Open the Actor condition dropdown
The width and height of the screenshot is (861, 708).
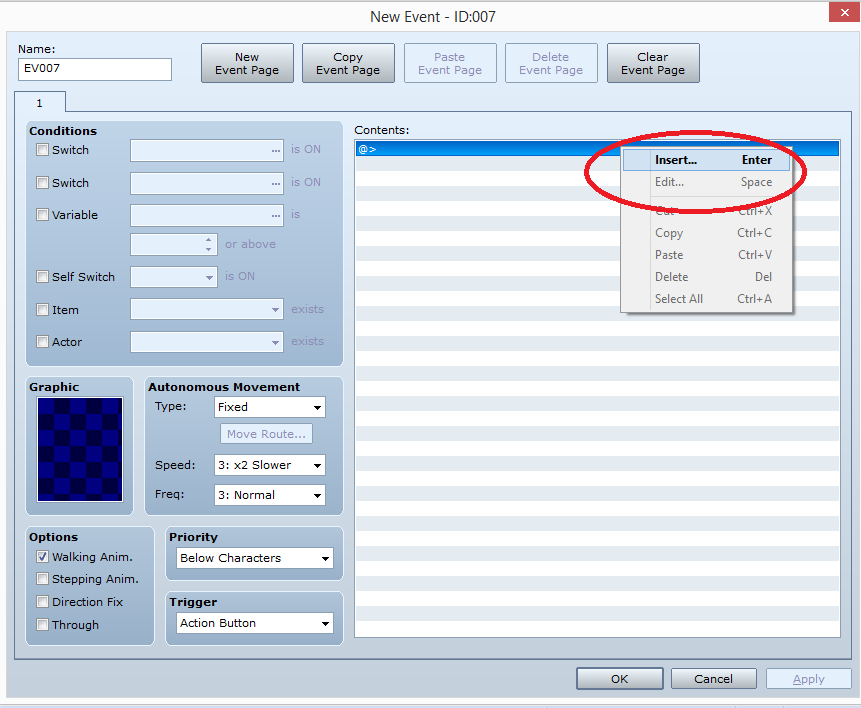click(x=207, y=342)
